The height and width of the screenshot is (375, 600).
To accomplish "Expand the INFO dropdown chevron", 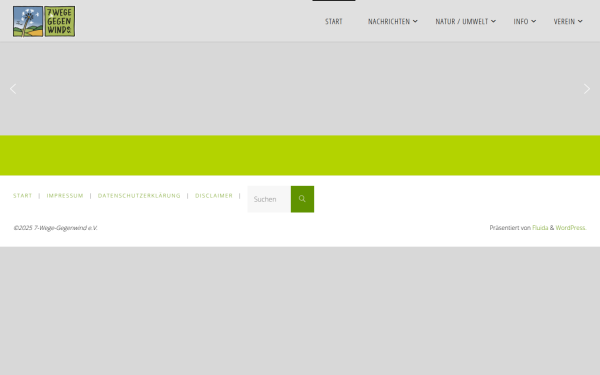I will [533, 21].
